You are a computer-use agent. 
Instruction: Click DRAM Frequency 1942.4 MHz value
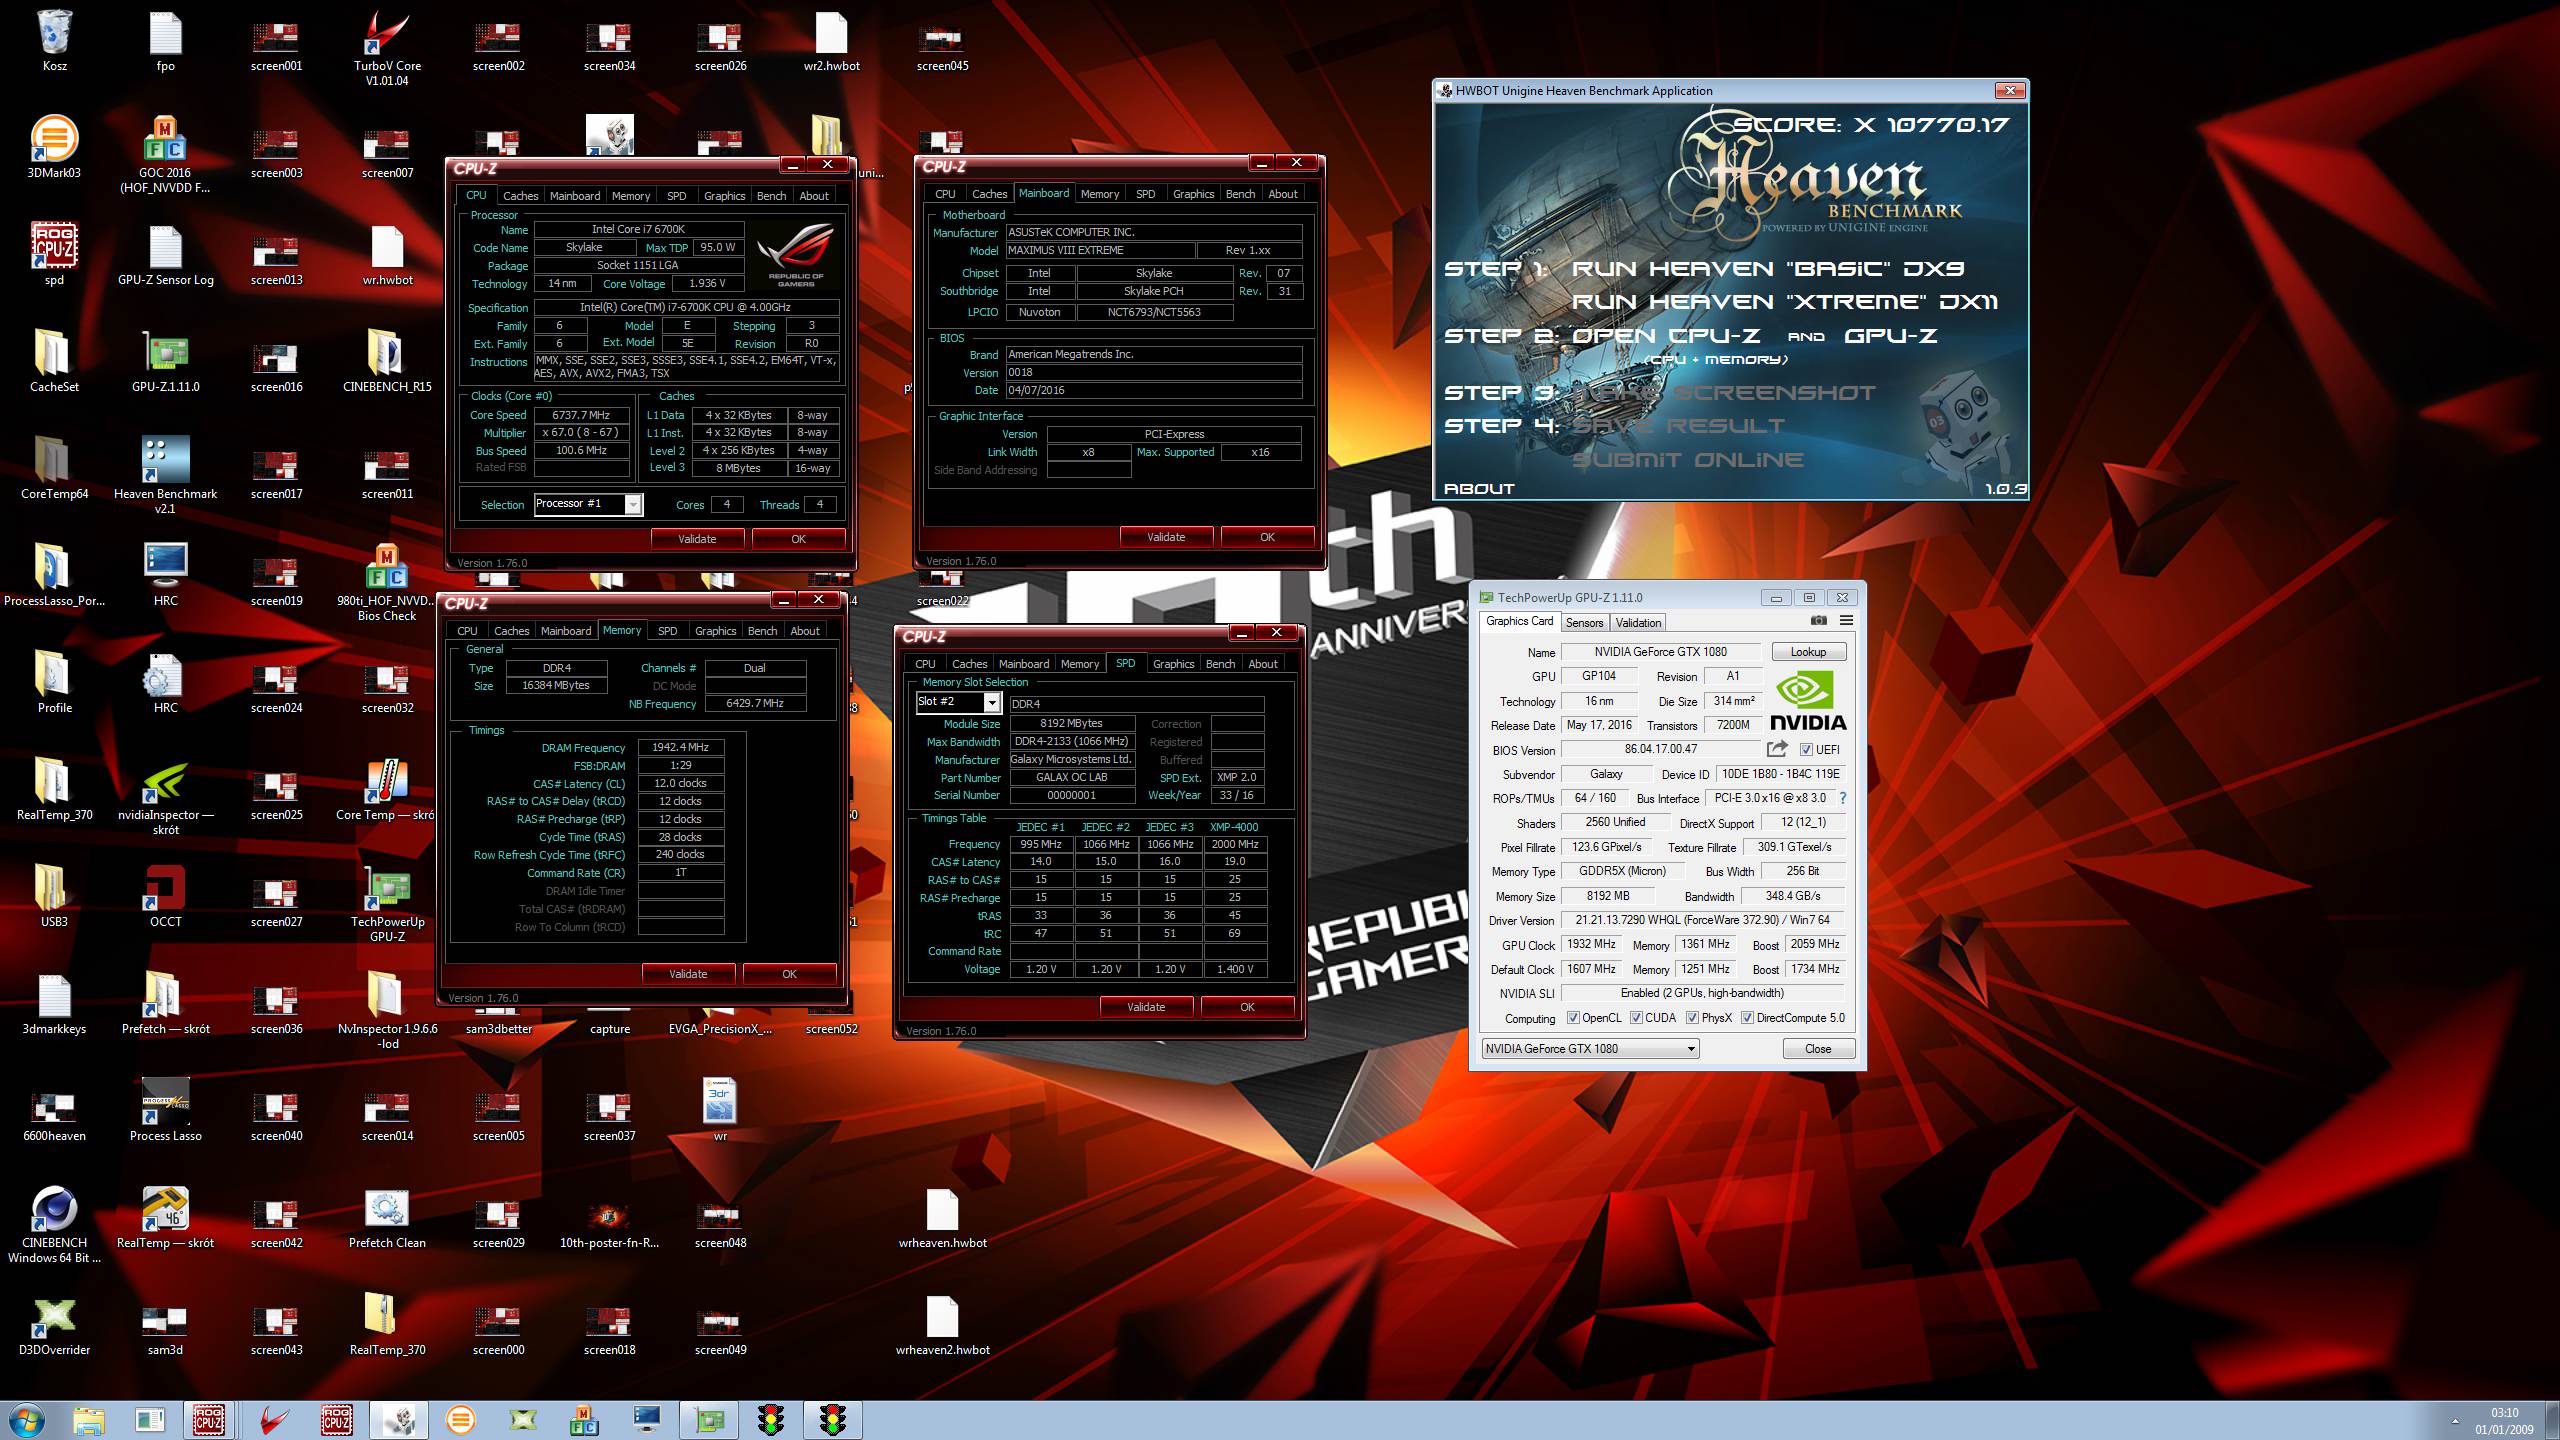pos(680,748)
